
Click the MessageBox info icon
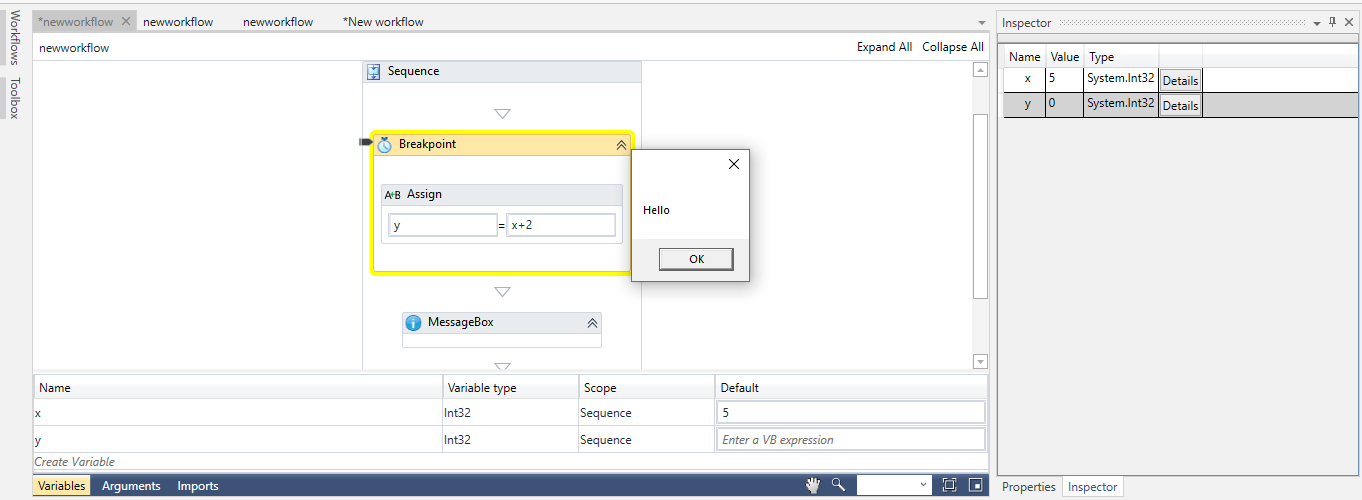(x=413, y=323)
